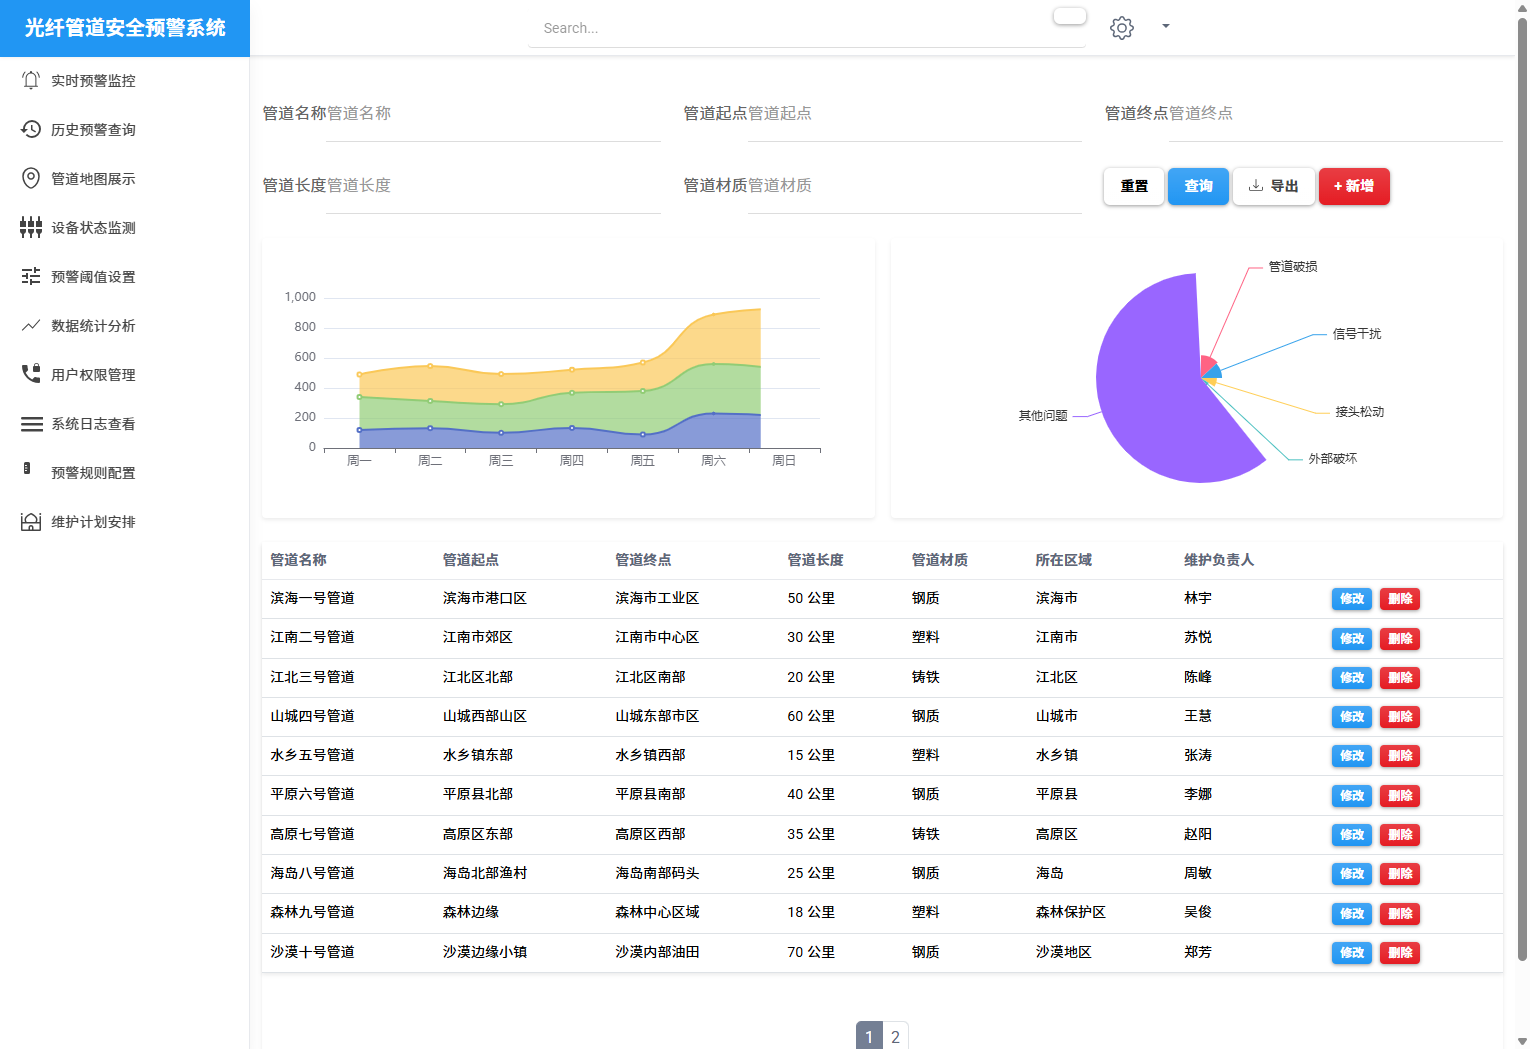Click the purple 其他问题 pie slice
1530x1049 pixels.
coord(1150,390)
